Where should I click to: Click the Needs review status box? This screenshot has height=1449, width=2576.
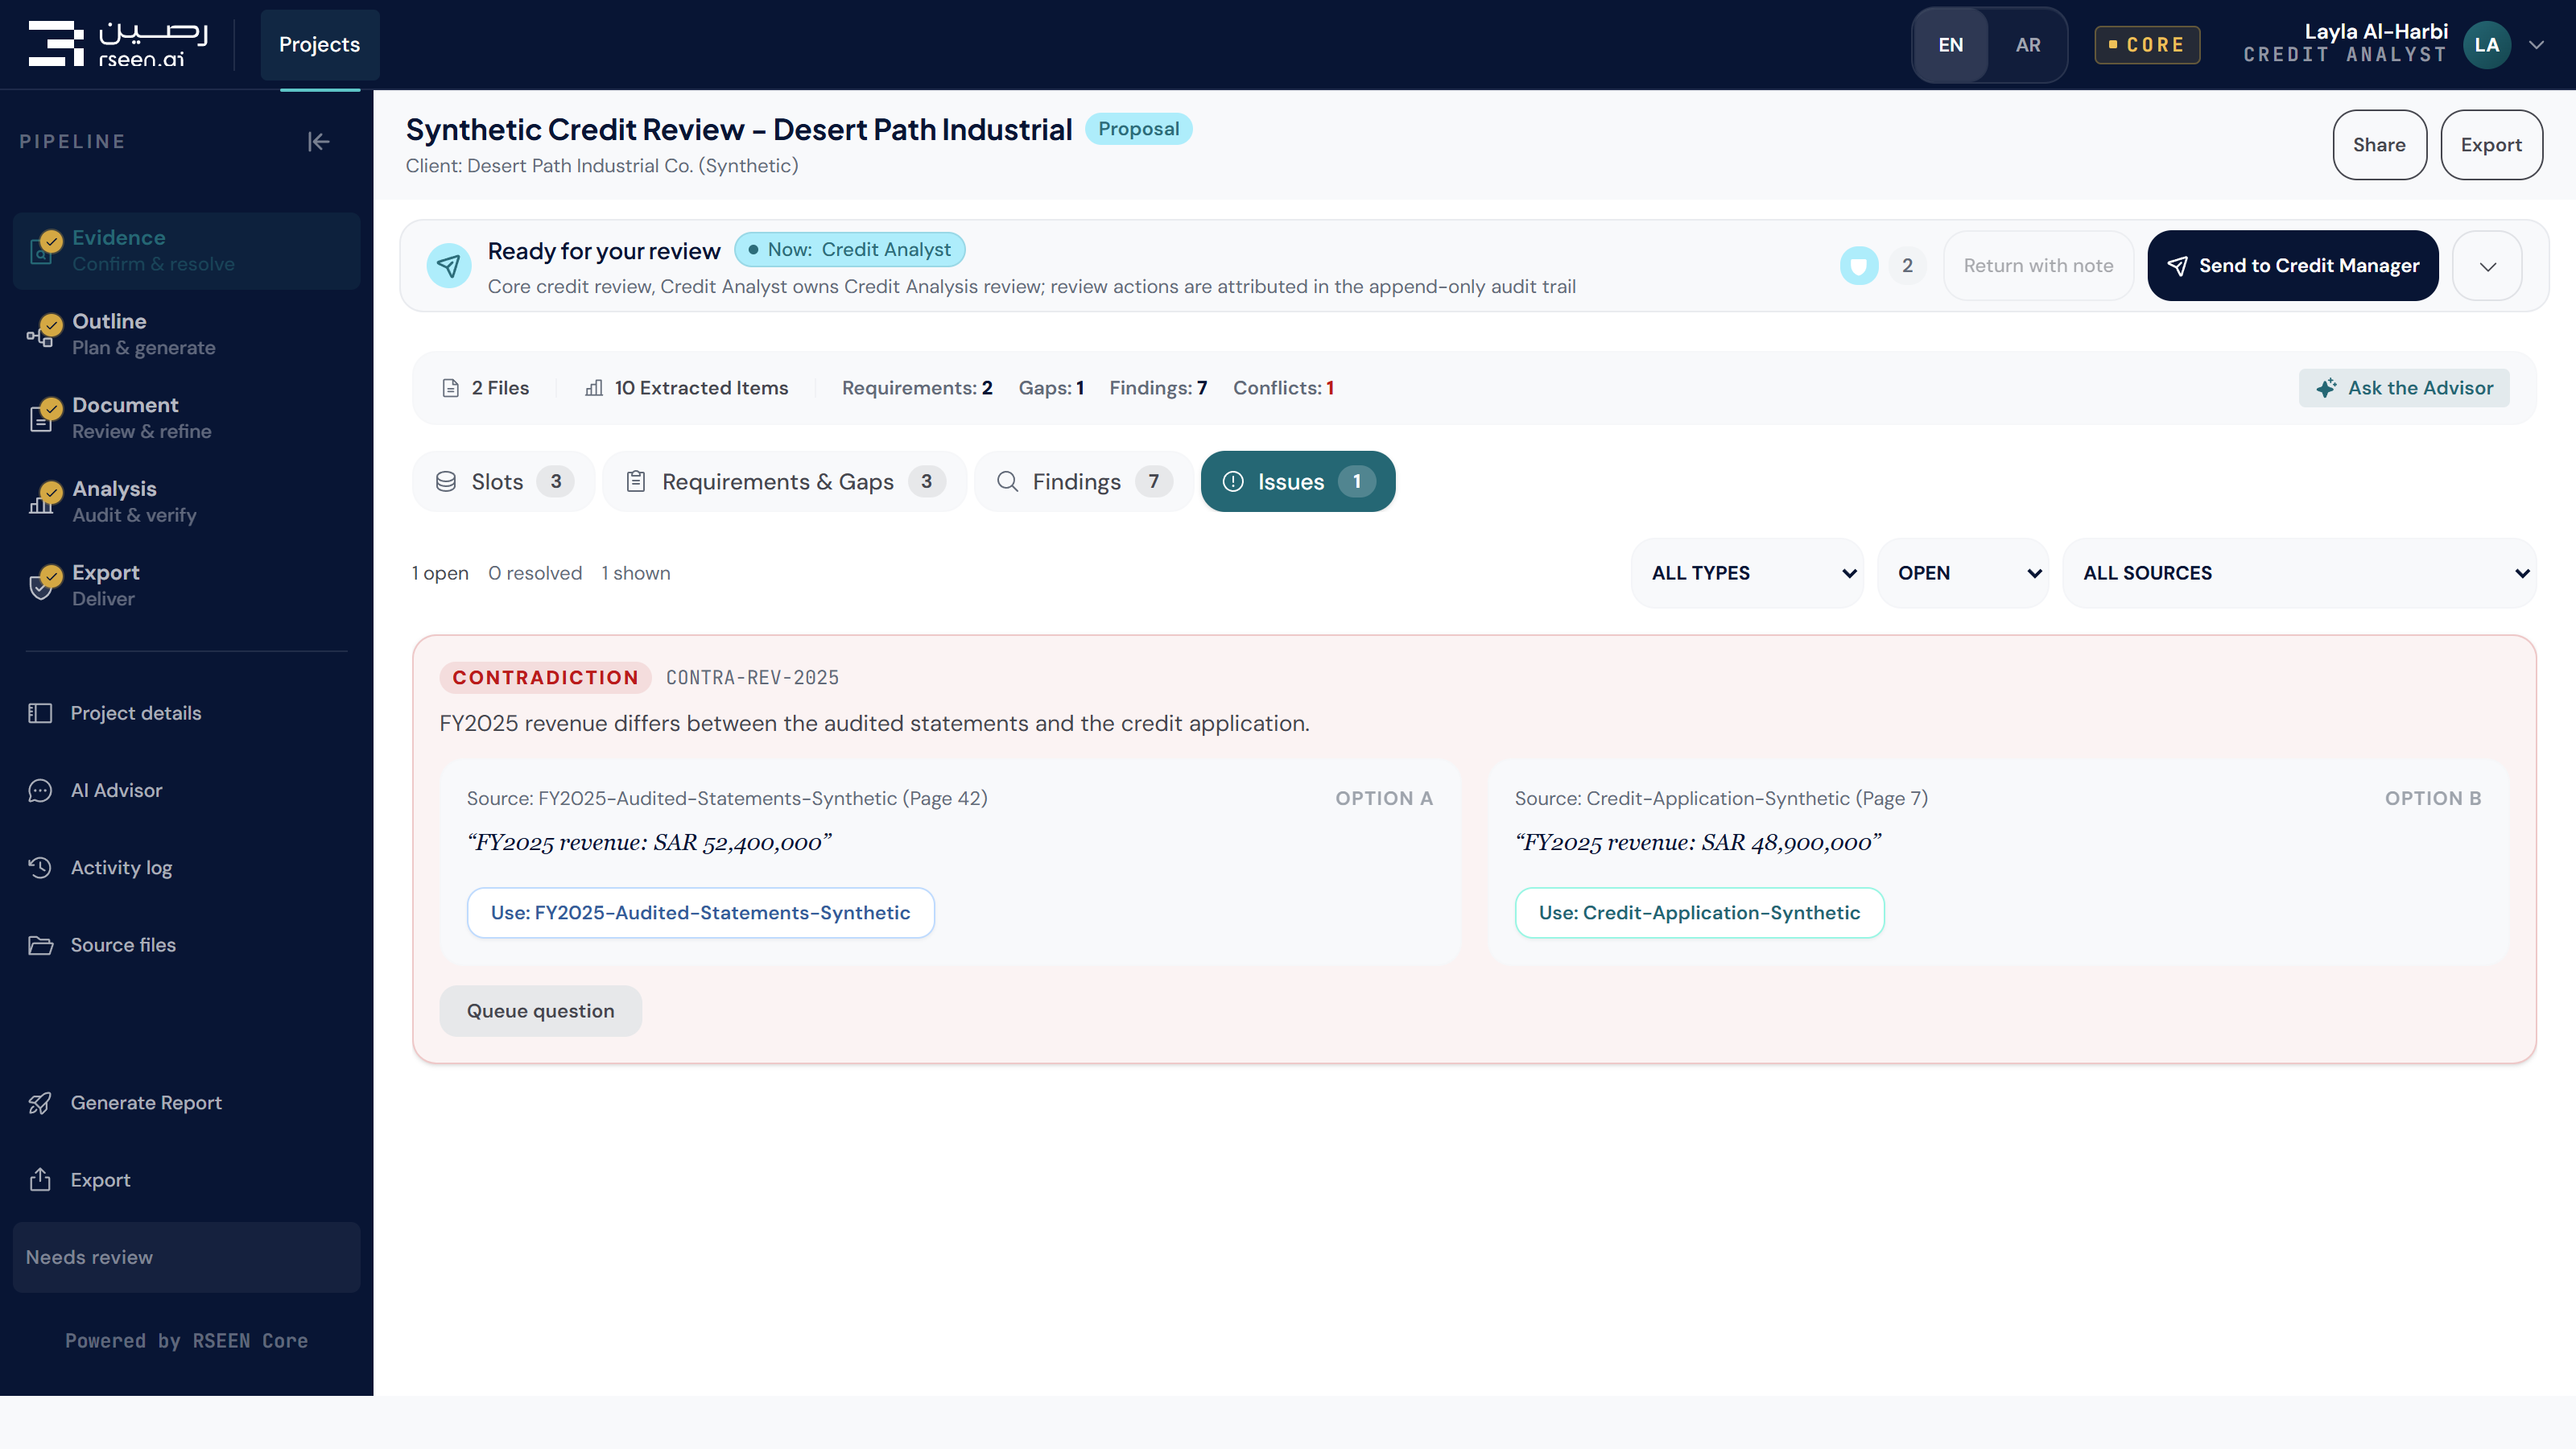(187, 1258)
